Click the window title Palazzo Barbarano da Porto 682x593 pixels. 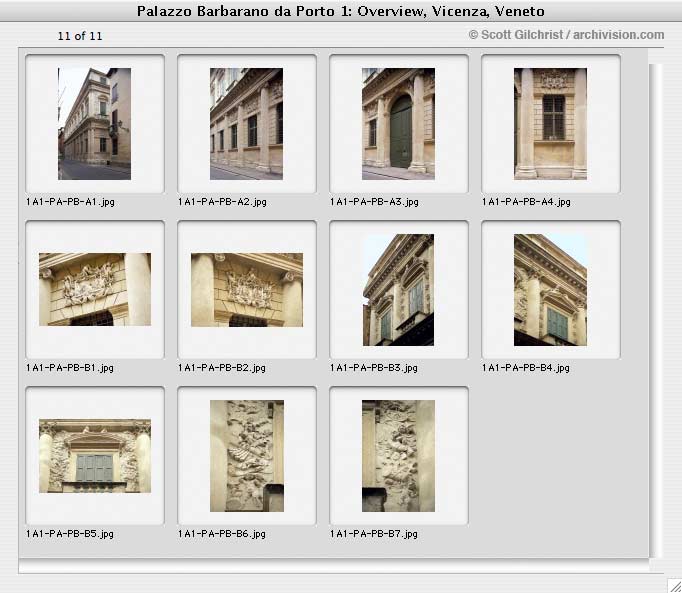click(x=341, y=11)
